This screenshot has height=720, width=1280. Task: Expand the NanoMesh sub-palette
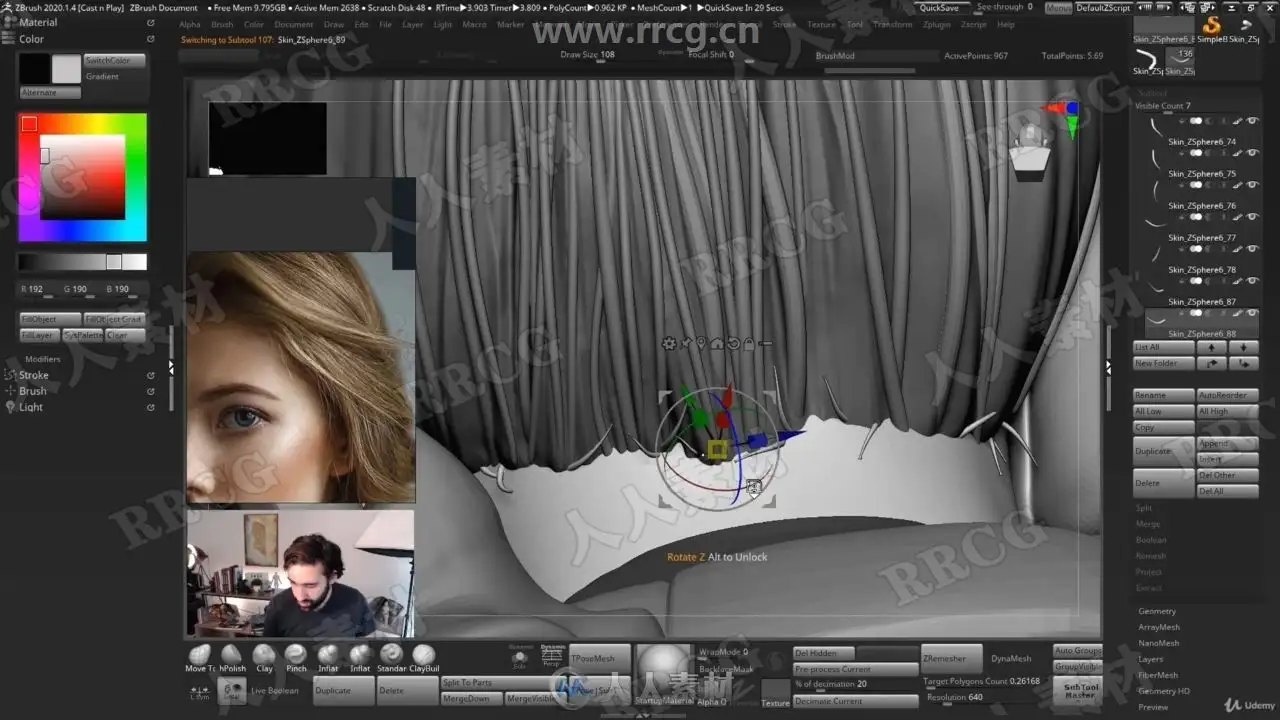point(1158,643)
